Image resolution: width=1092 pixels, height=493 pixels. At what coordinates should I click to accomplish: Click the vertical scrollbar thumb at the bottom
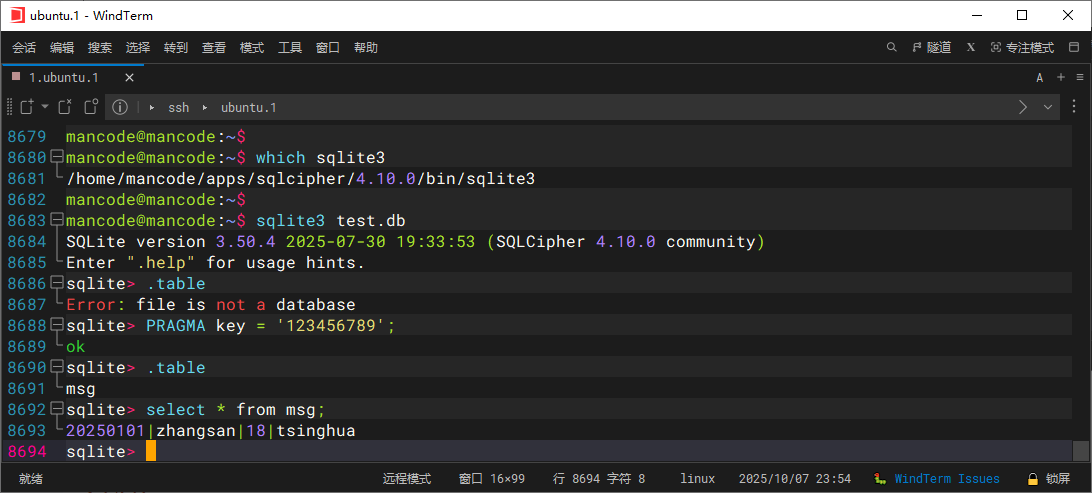(1081, 451)
